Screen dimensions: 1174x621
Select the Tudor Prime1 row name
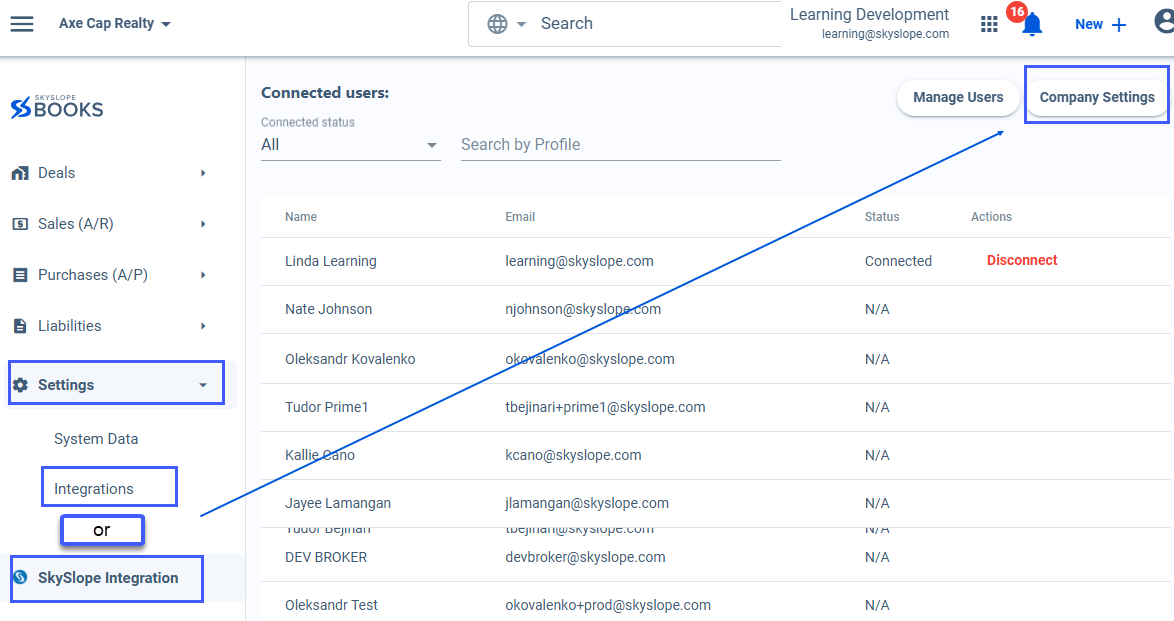326,408
